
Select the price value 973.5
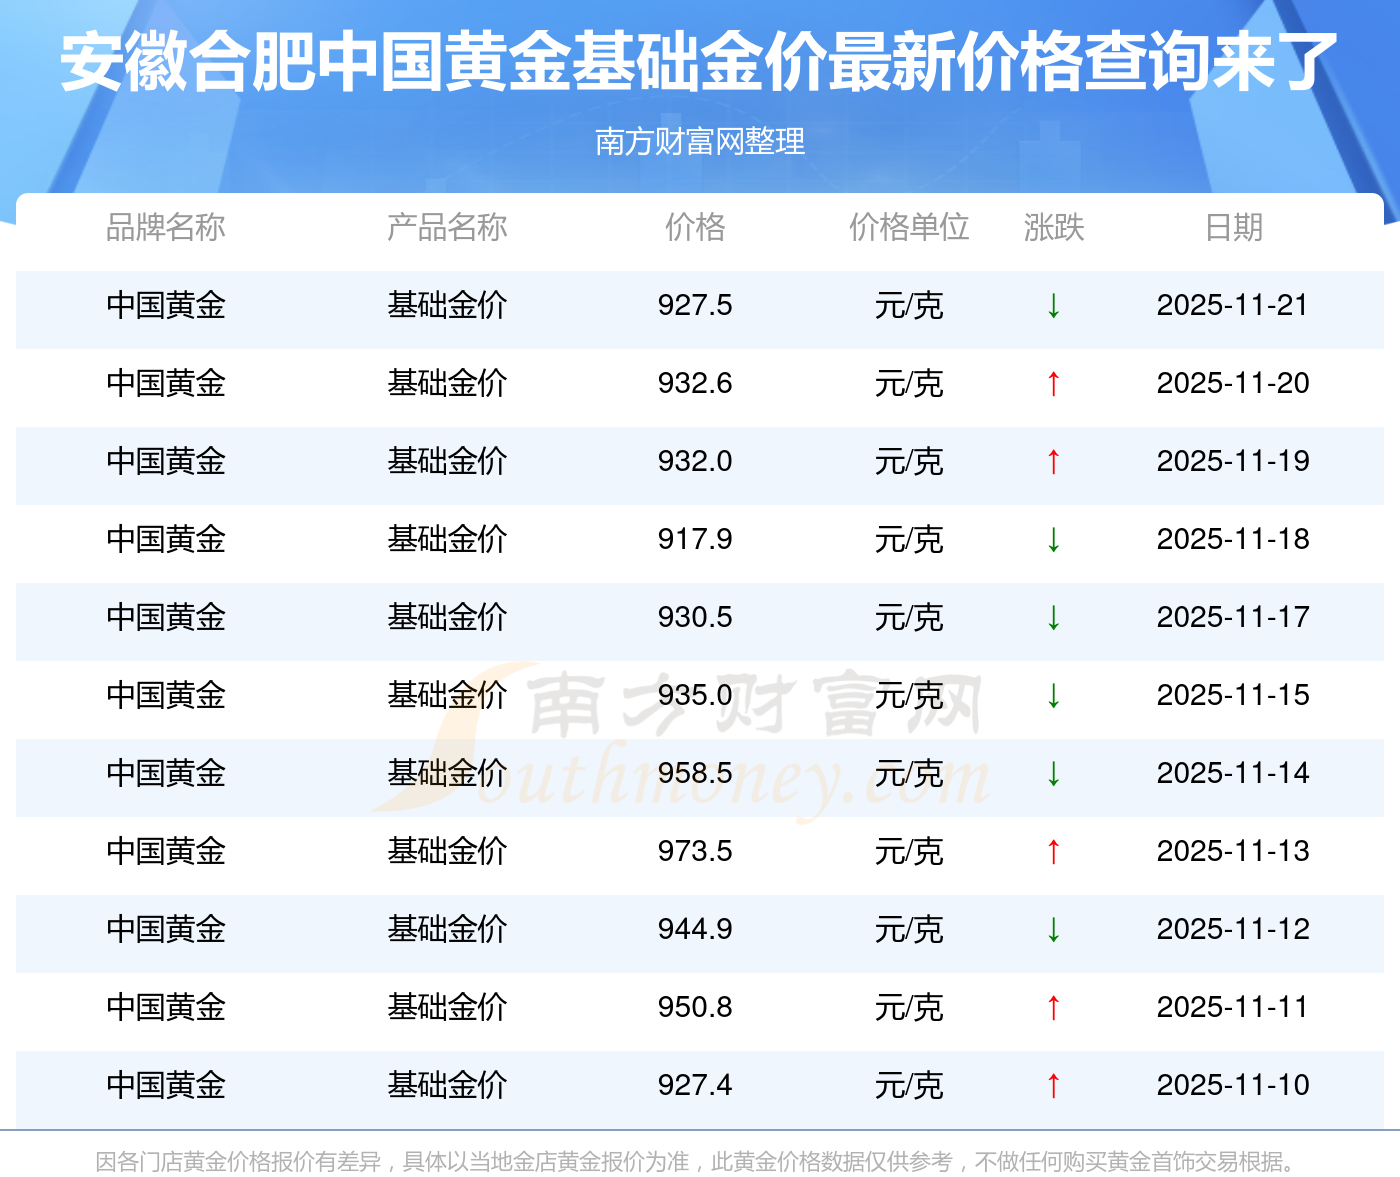[x=695, y=851]
